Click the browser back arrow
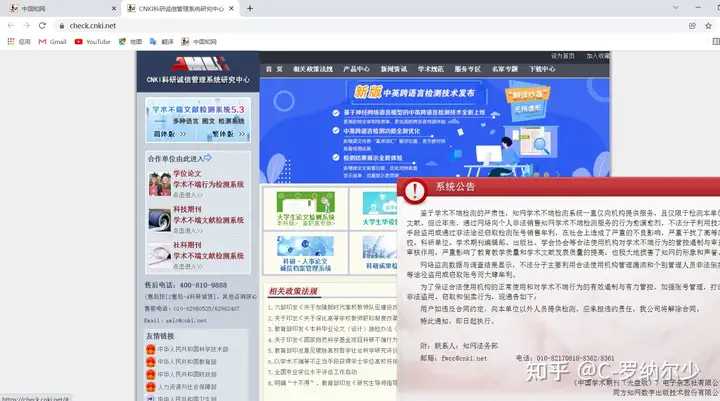 [11, 26]
